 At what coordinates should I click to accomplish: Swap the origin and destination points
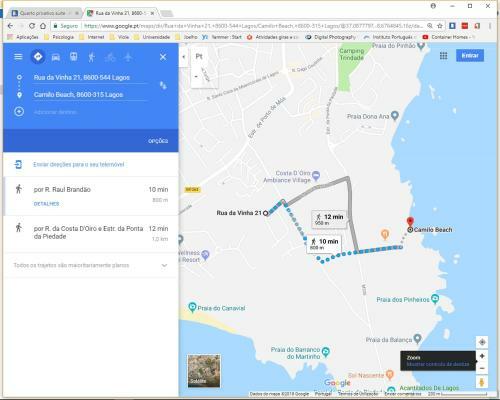coord(163,86)
